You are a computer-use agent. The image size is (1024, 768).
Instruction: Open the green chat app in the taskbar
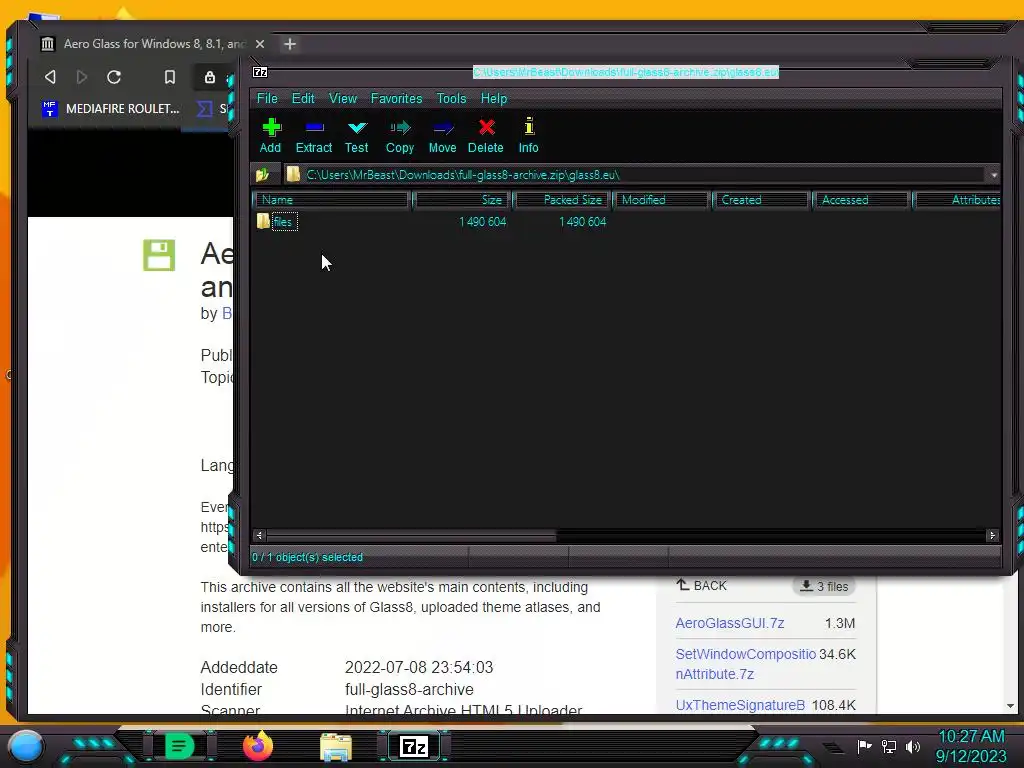(179, 746)
